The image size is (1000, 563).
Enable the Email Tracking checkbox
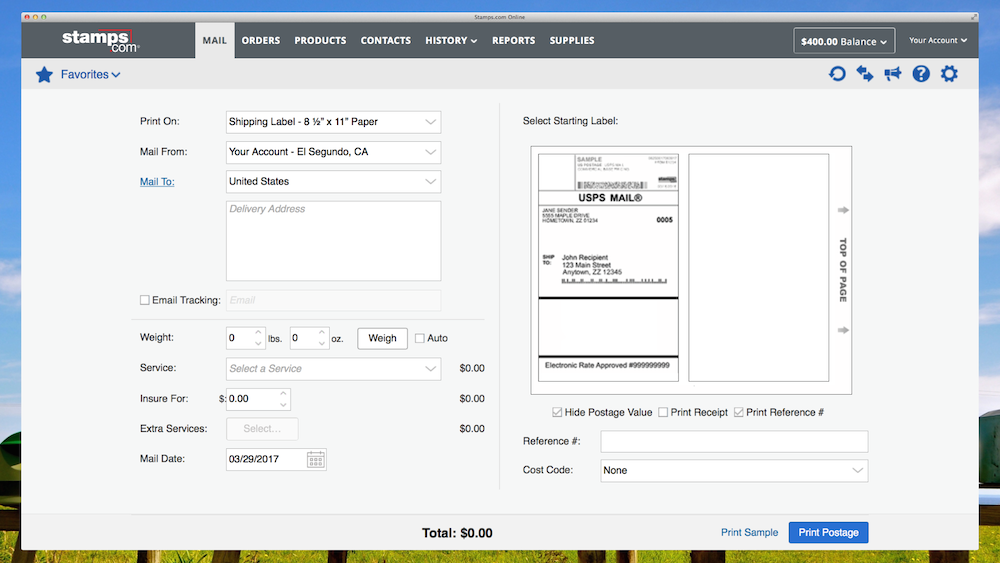145,300
